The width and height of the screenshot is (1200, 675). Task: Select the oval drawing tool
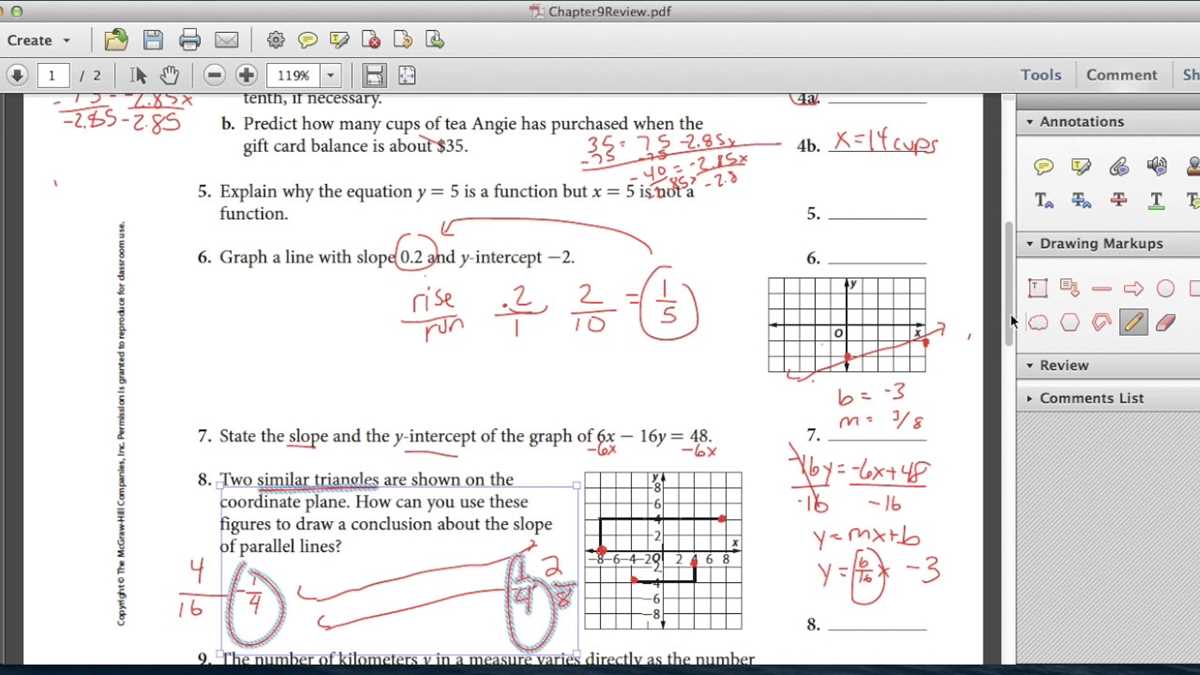(x=1165, y=289)
